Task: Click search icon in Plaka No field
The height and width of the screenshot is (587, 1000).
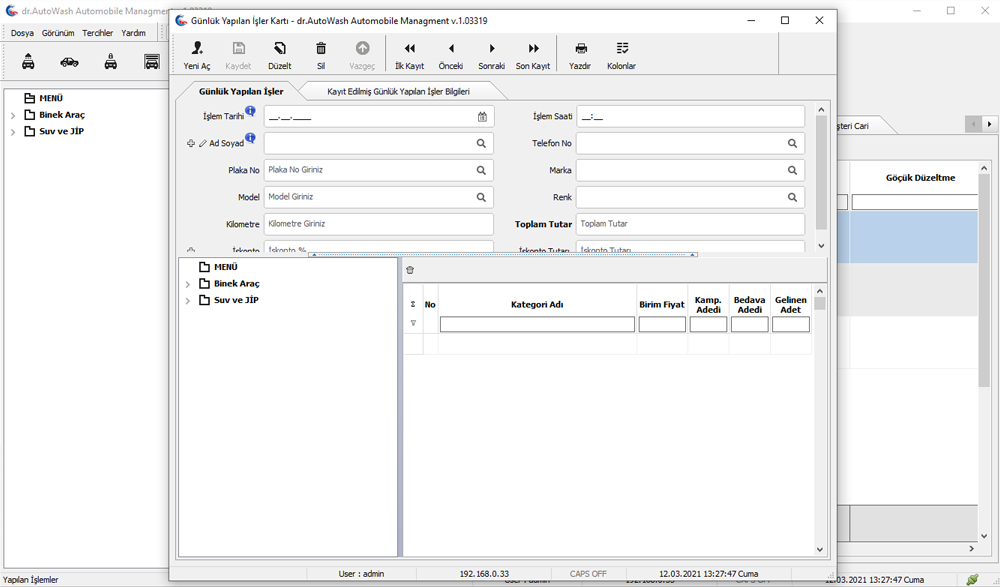Action: [x=481, y=171]
